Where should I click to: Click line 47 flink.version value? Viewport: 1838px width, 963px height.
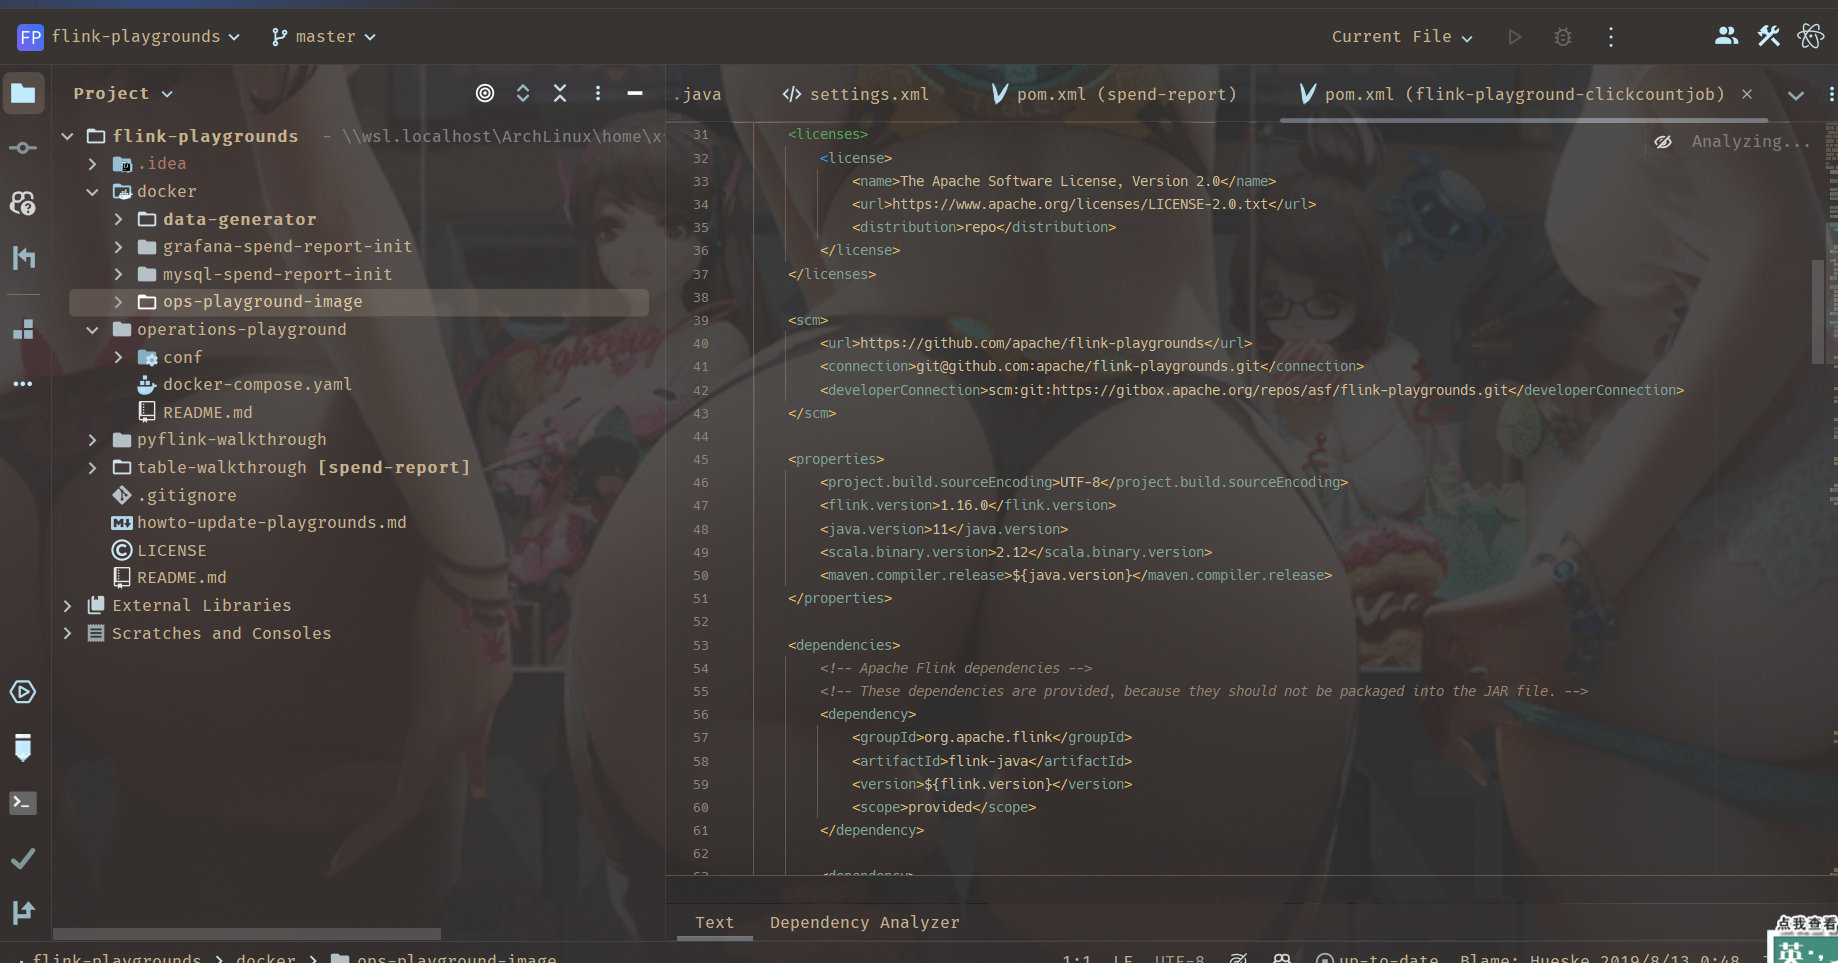click(964, 505)
